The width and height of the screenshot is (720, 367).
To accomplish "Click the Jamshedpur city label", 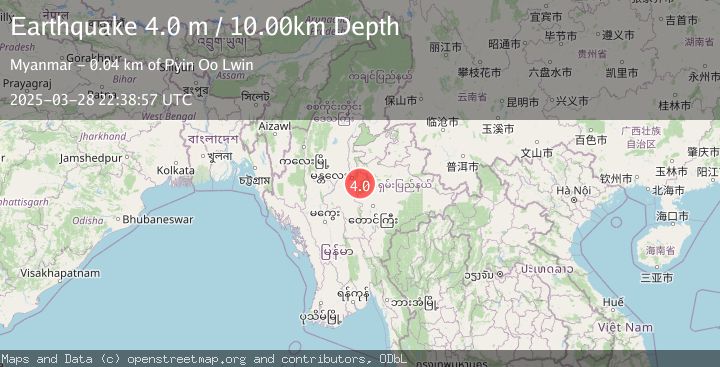I will (90, 158).
